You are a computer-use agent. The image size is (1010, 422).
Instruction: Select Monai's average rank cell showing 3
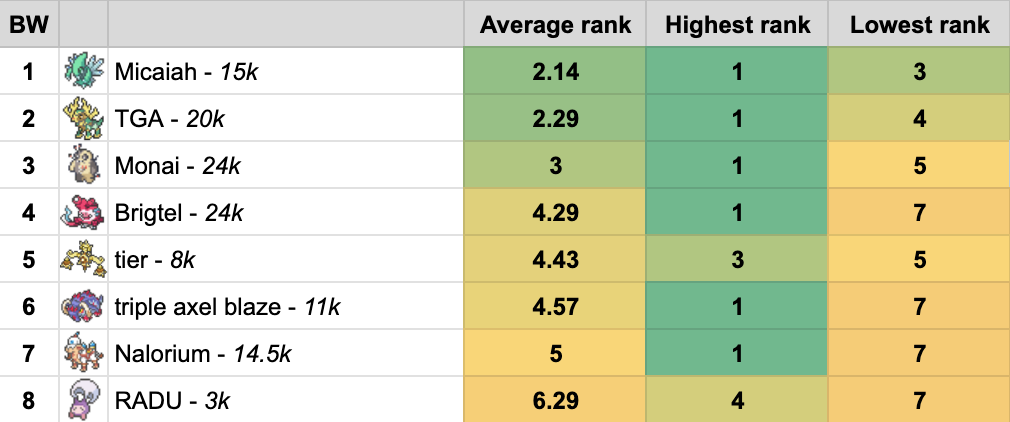point(555,166)
